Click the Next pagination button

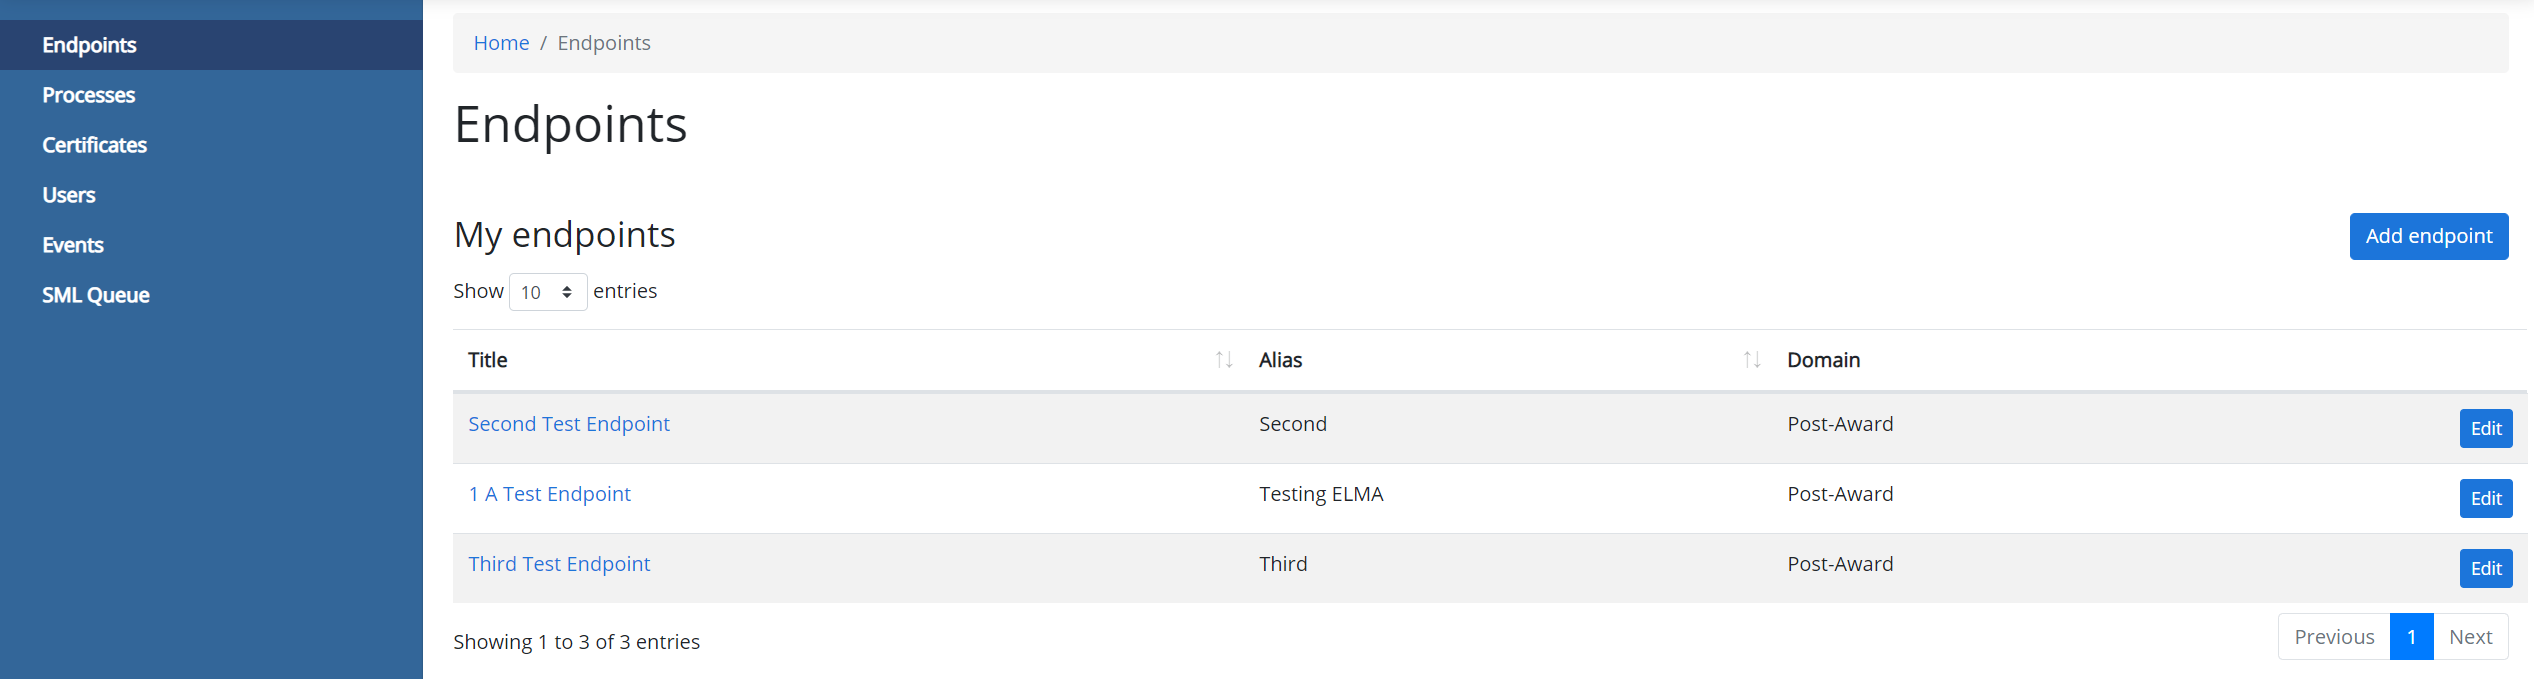click(x=2470, y=637)
